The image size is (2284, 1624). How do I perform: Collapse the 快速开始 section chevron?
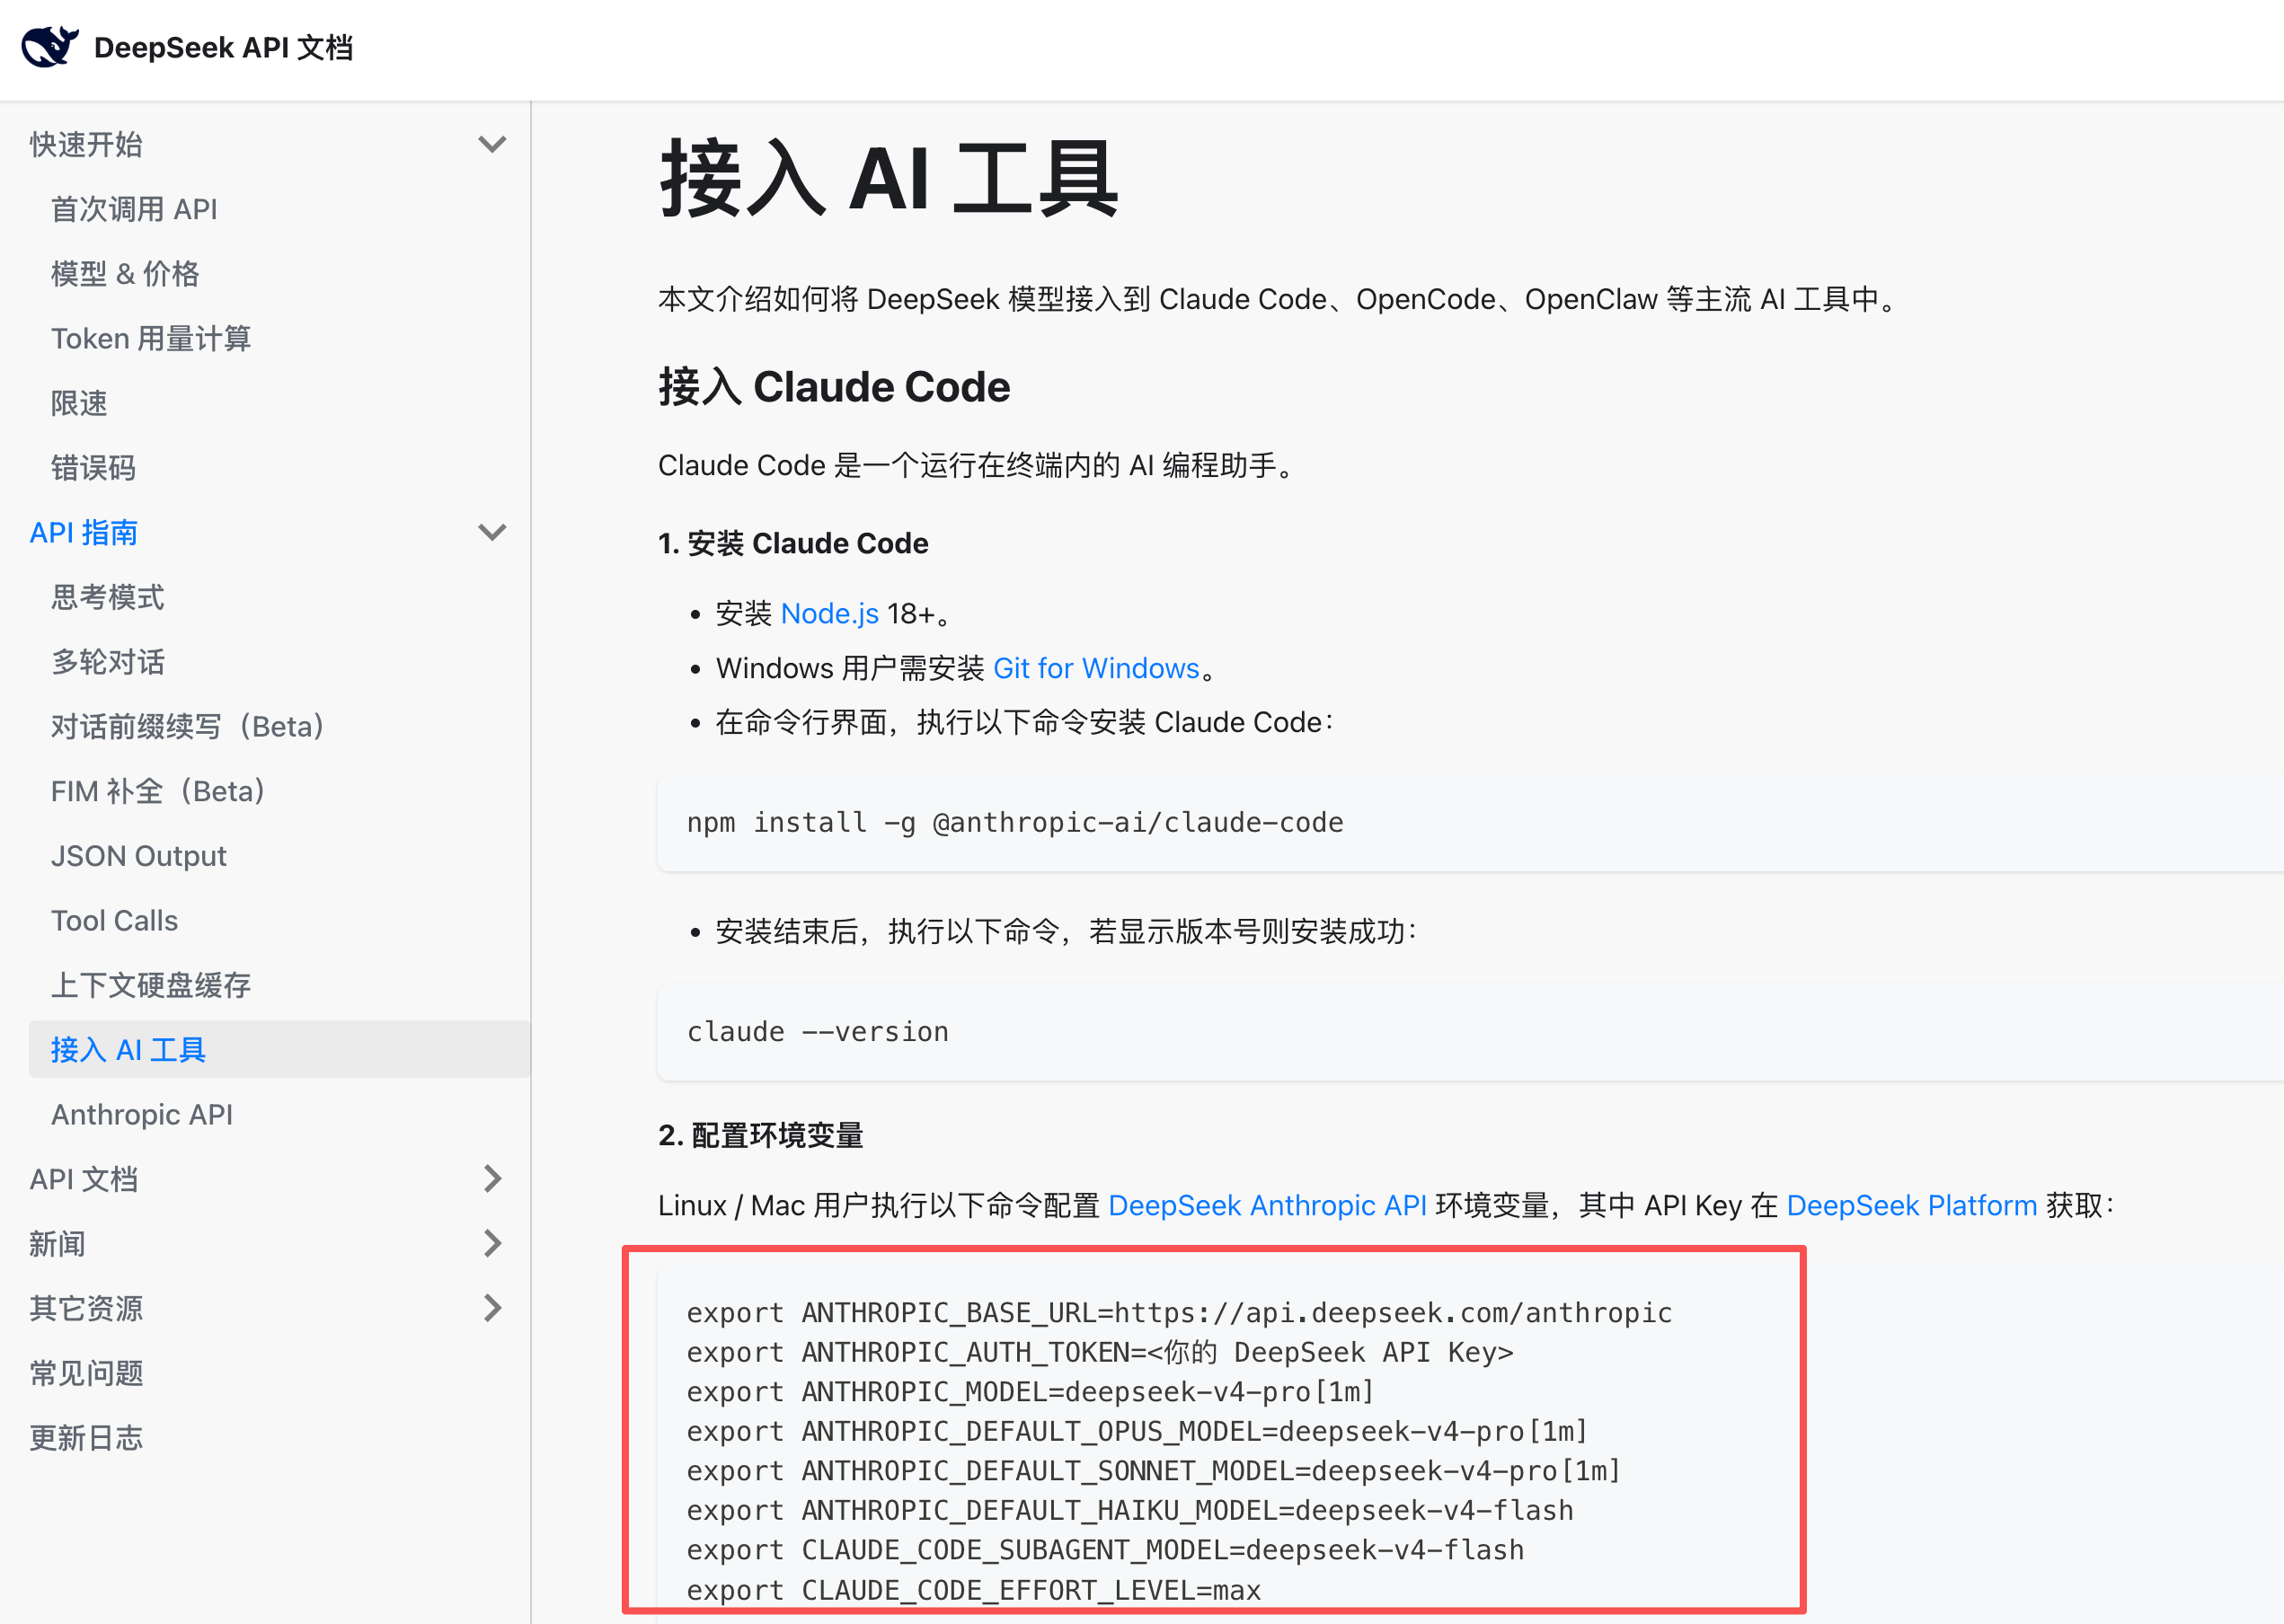[x=492, y=144]
